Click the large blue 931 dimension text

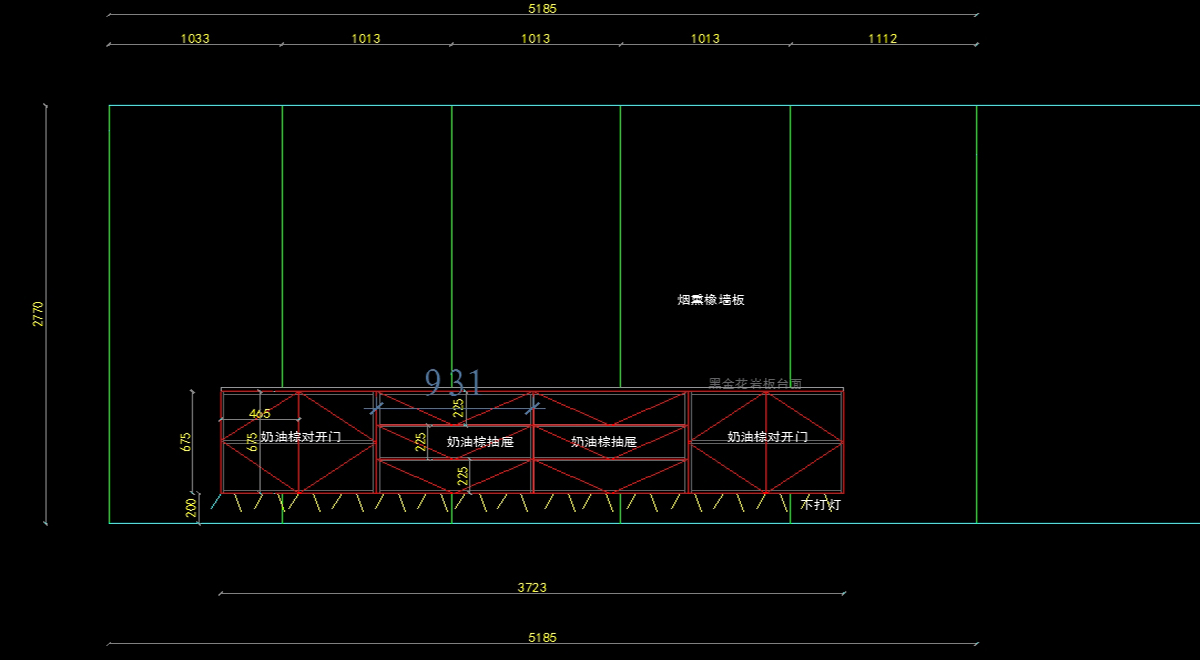(x=454, y=382)
